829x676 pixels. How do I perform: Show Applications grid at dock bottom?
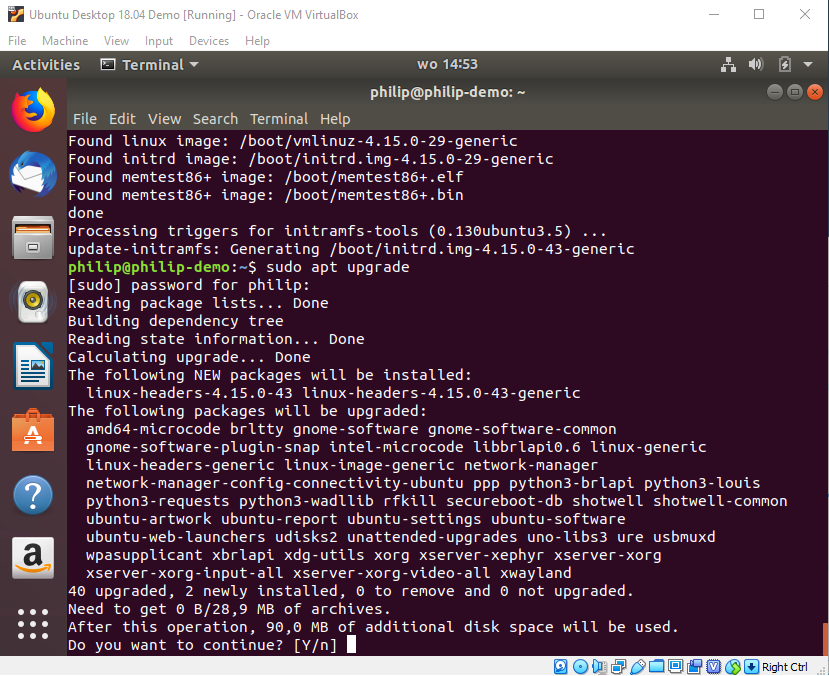(33, 624)
